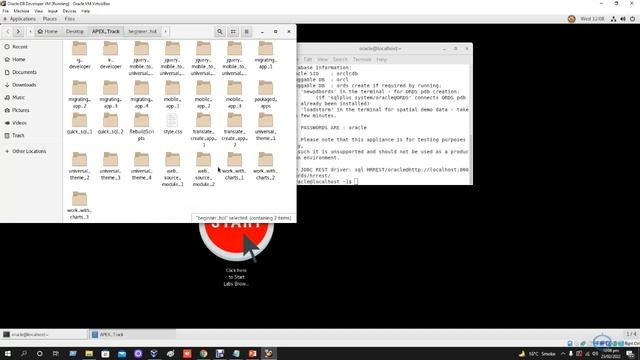640x360 pixels.
Task: Open the GNOME Places menu
Action: click(x=50, y=19)
